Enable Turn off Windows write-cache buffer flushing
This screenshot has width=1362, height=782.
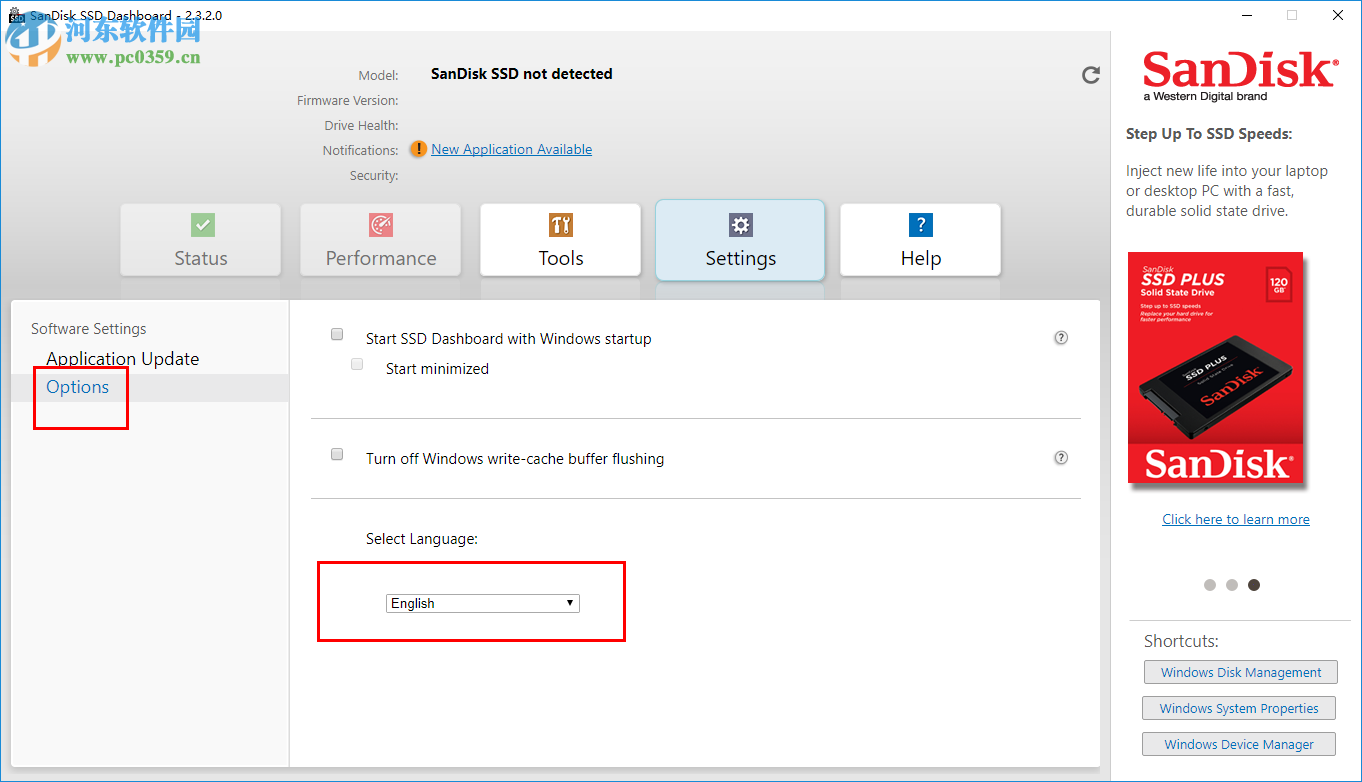click(x=337, y=455)
